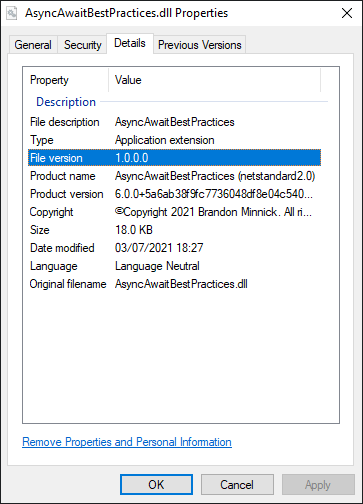Click the Original filename value AsyncAwaitBestPractices.dll
363x504 pixels.
coord(181,284)
